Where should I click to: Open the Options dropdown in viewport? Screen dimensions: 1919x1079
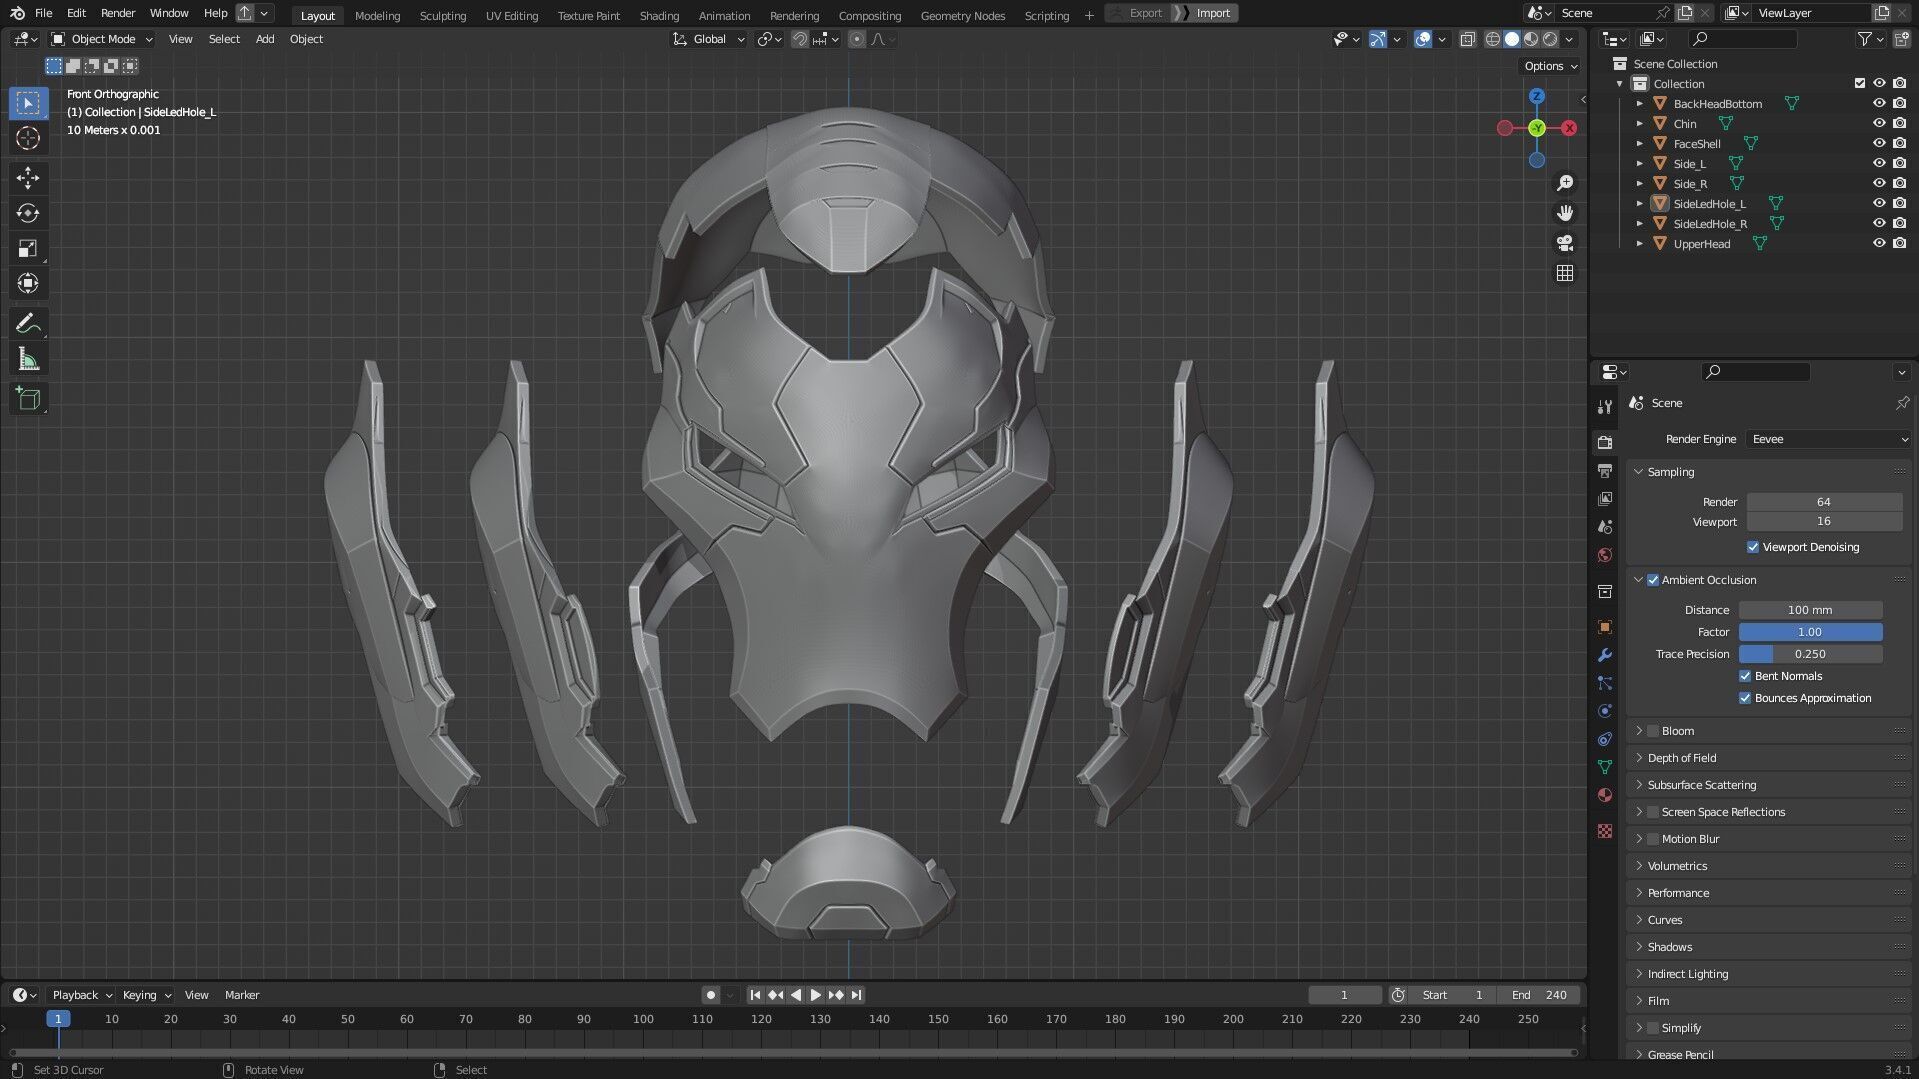1550,66
